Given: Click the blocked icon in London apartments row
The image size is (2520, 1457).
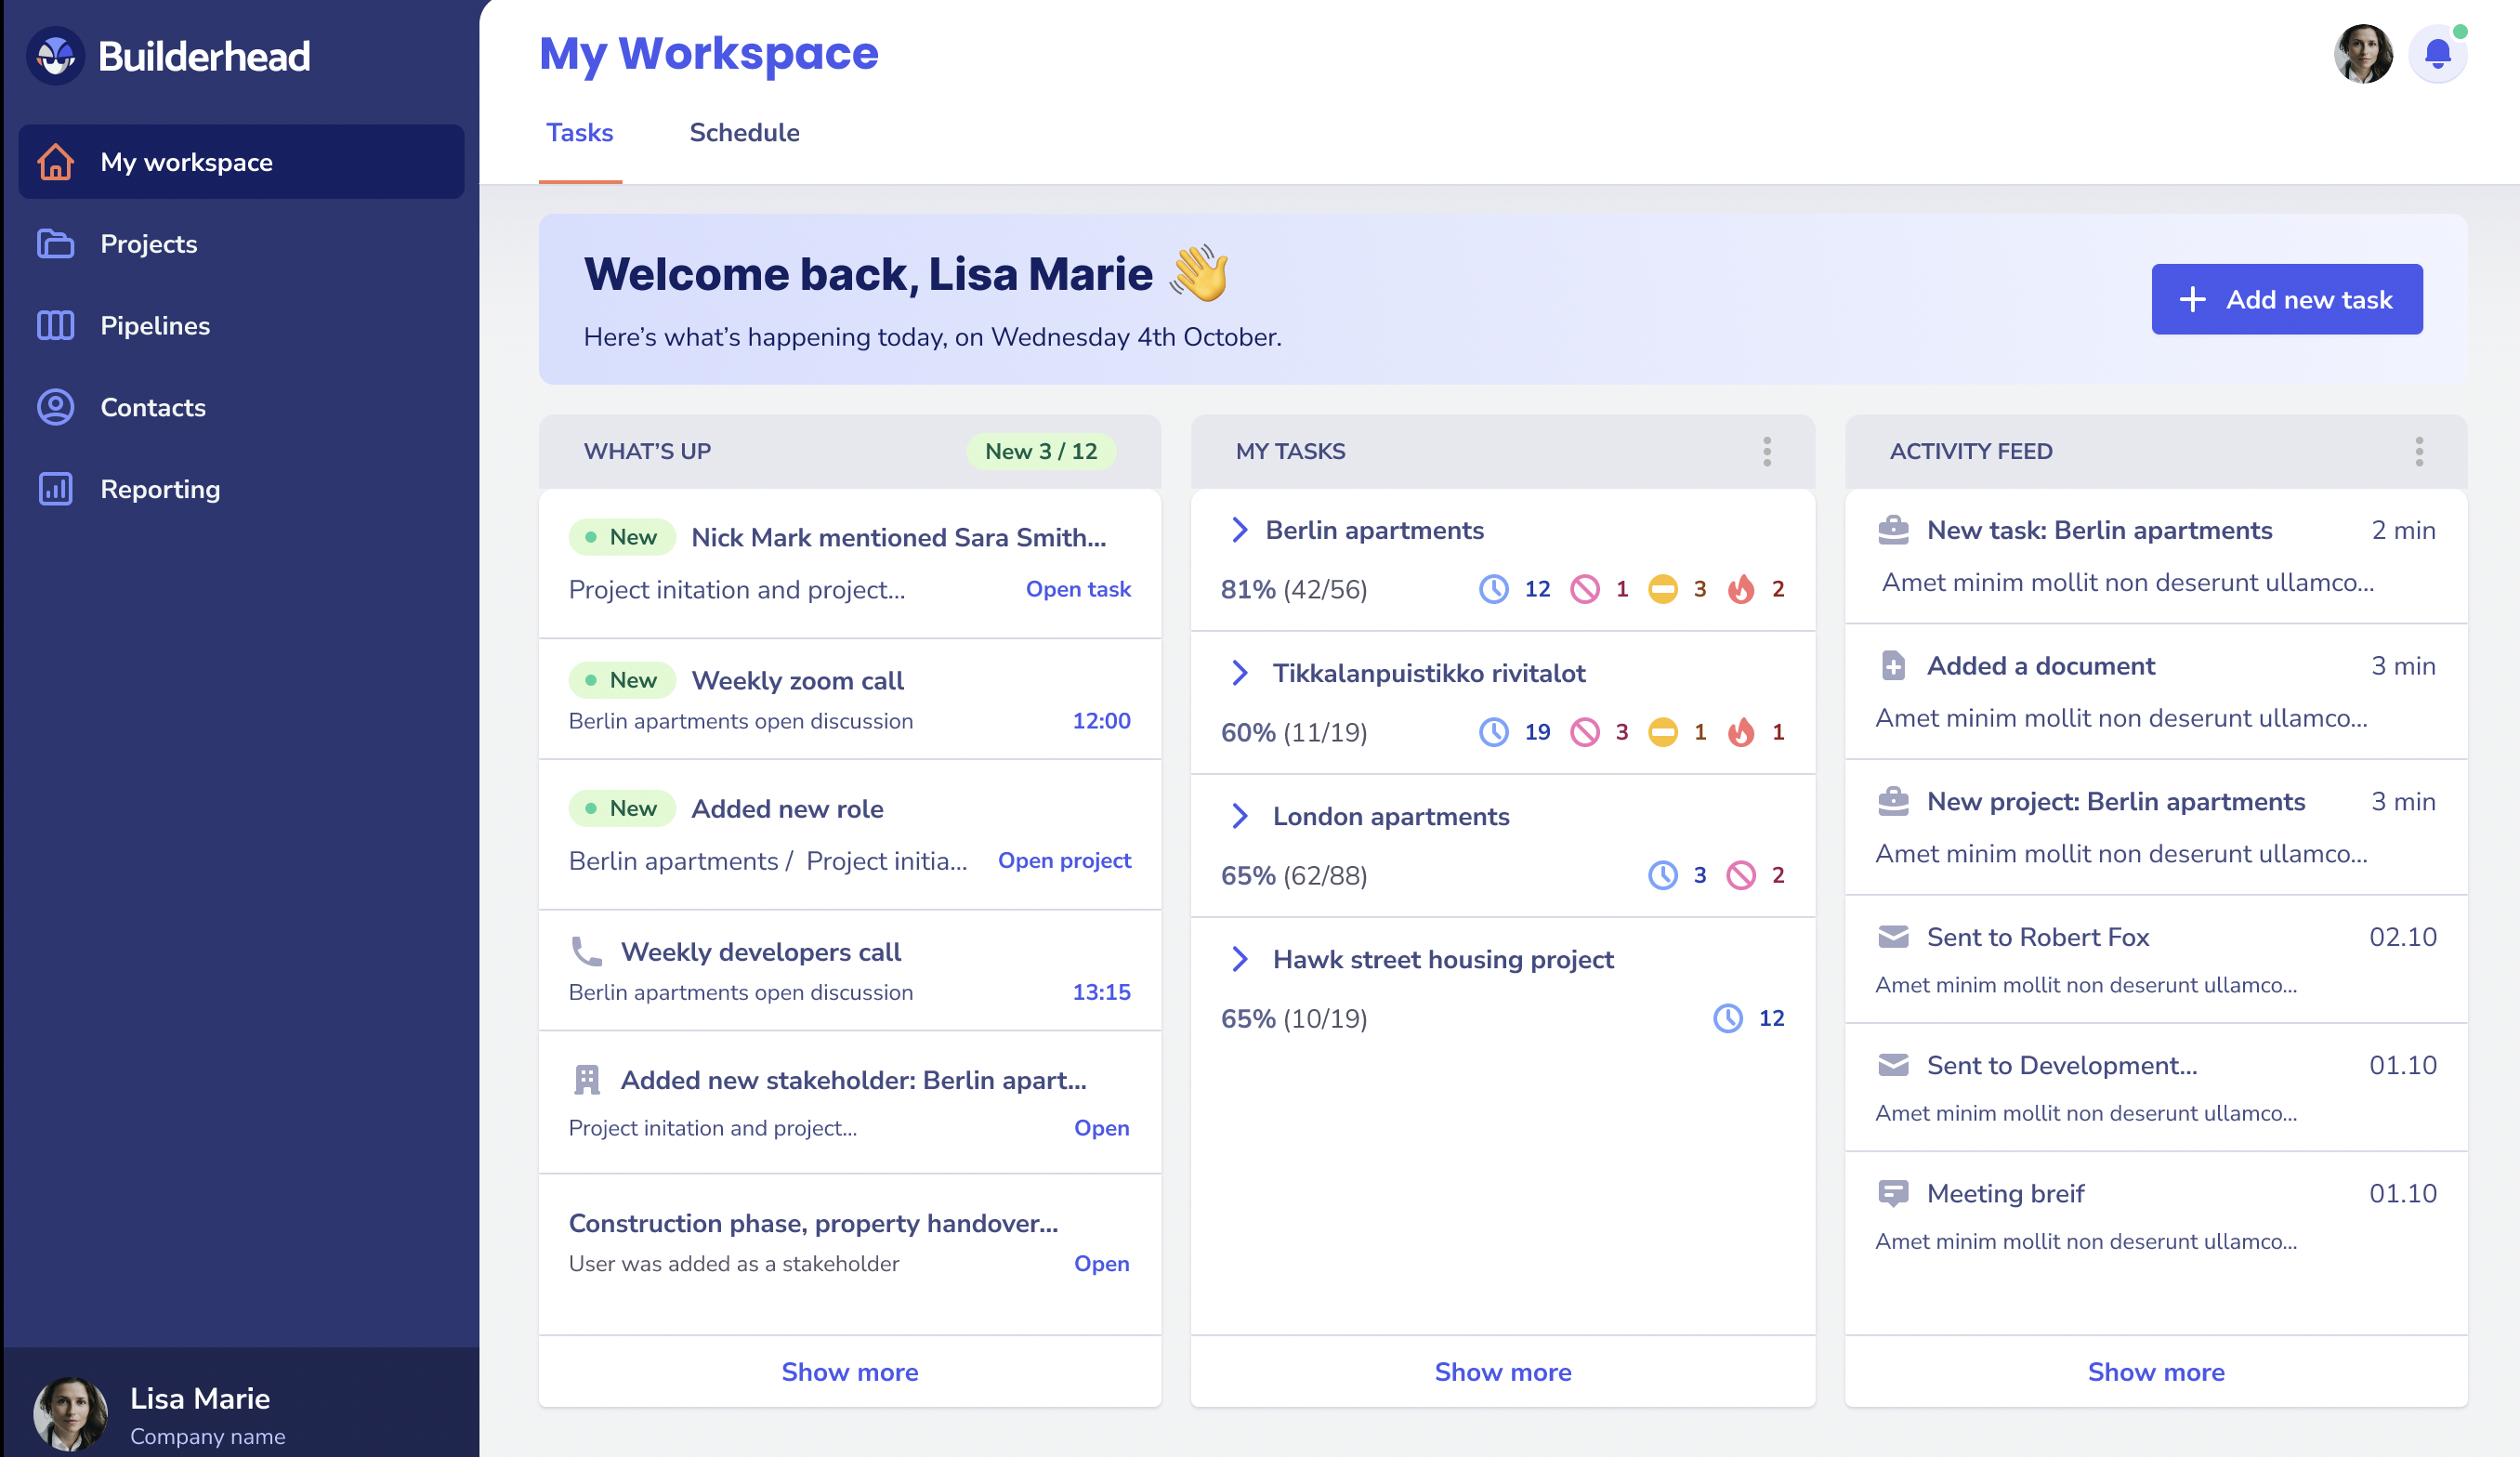Looking at the screenshot, I should click(x=1740, y=875).
